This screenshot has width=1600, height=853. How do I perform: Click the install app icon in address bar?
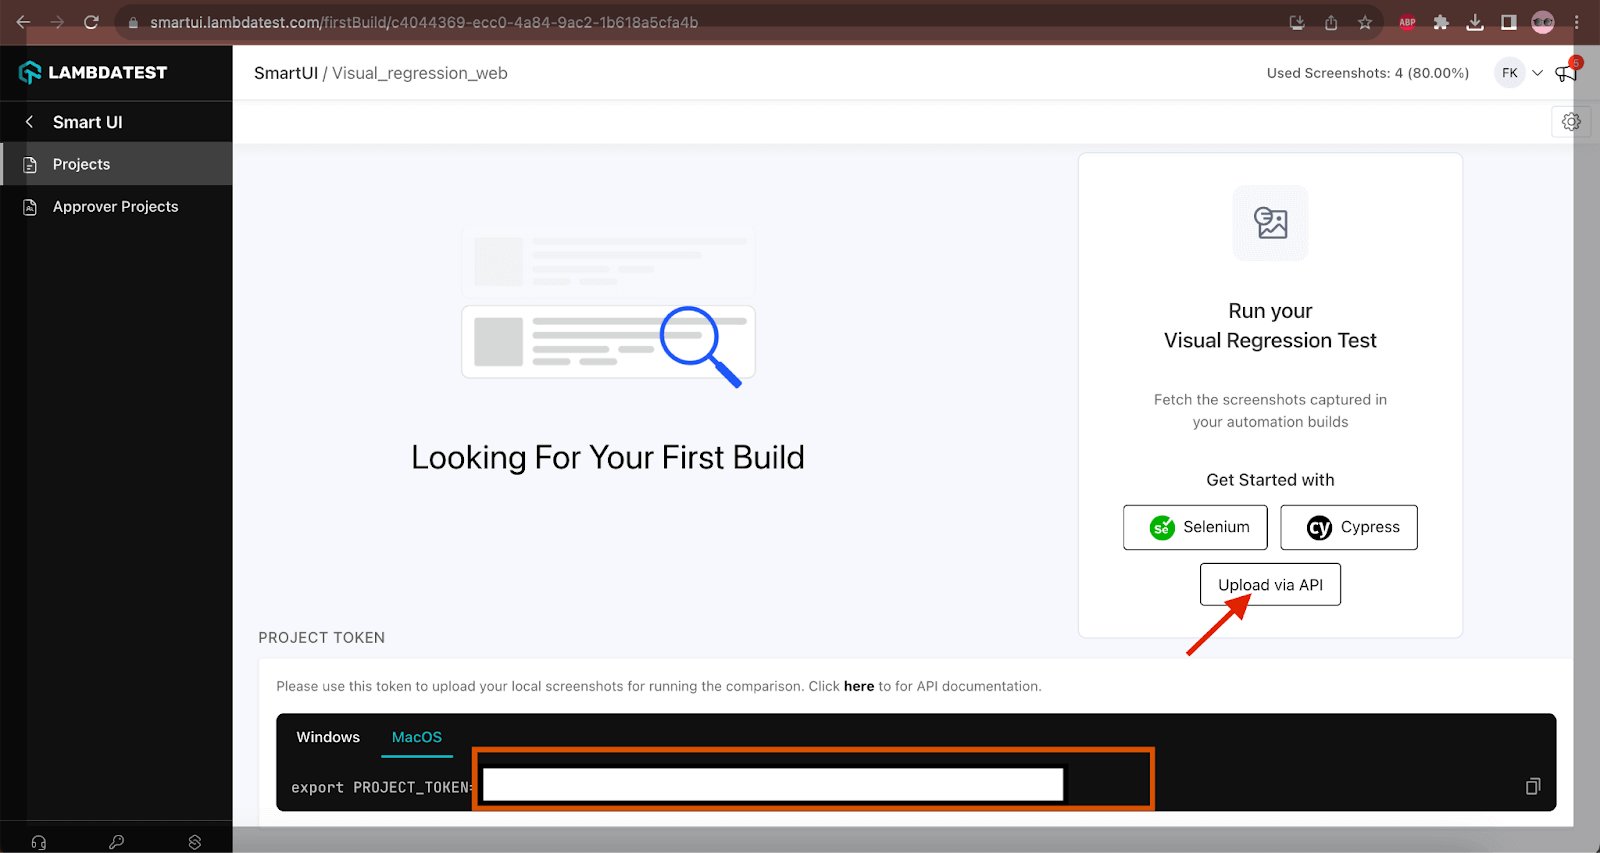[x=1297, y=22]
